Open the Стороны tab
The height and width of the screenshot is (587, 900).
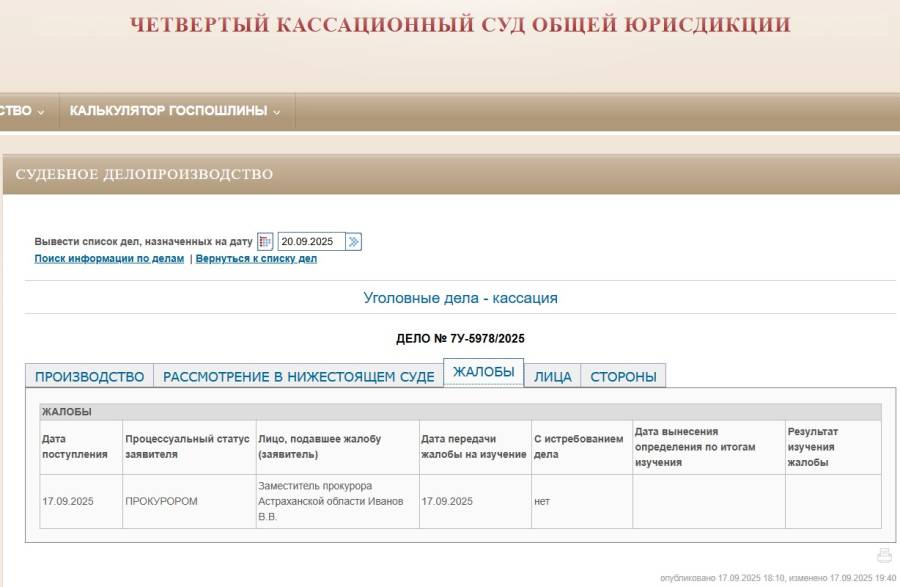[x=623, y=376]
